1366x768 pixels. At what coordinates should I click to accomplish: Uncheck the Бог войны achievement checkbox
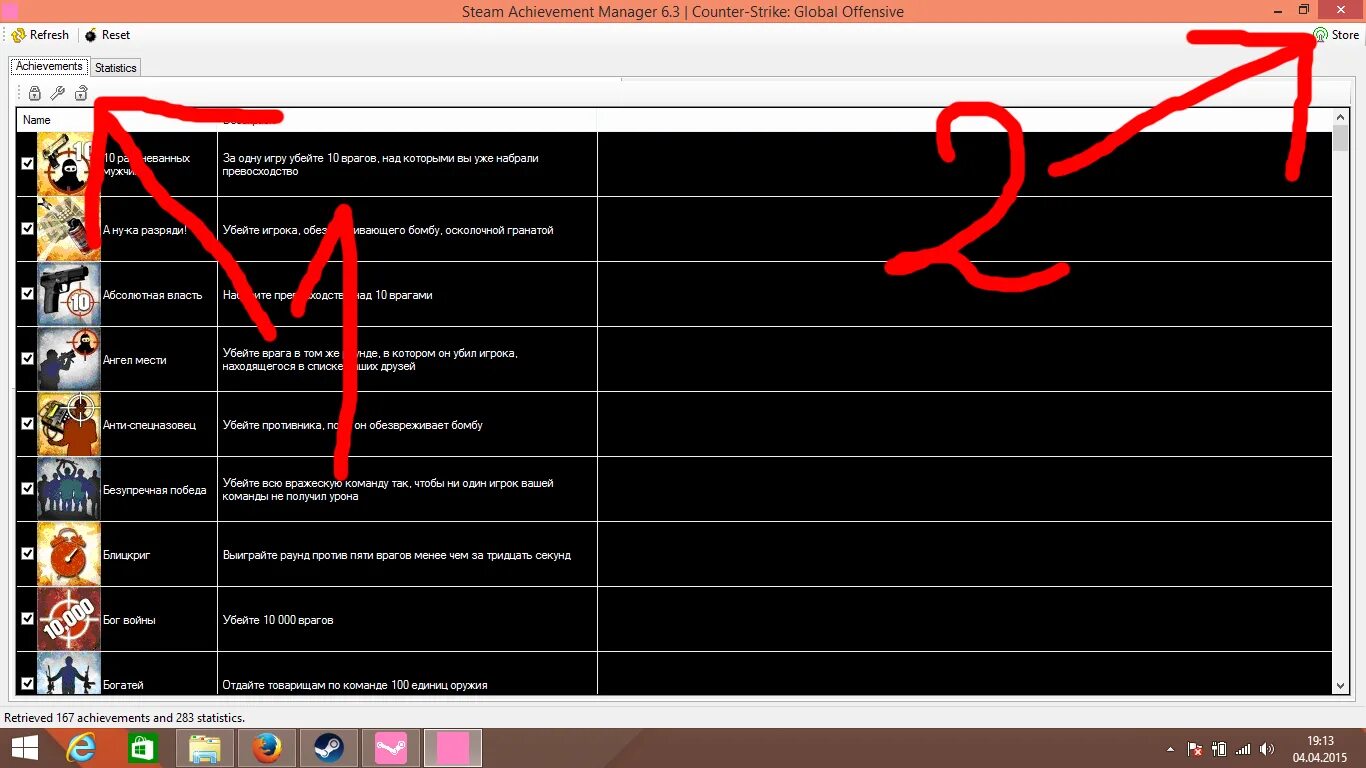click(28, 619)
